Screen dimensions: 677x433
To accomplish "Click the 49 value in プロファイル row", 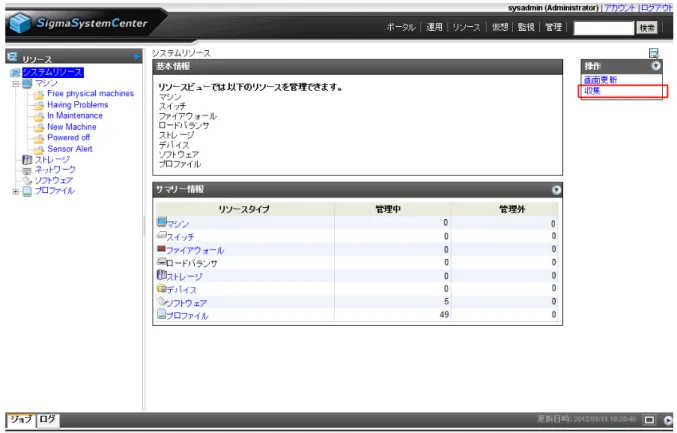I will [444, 315].
